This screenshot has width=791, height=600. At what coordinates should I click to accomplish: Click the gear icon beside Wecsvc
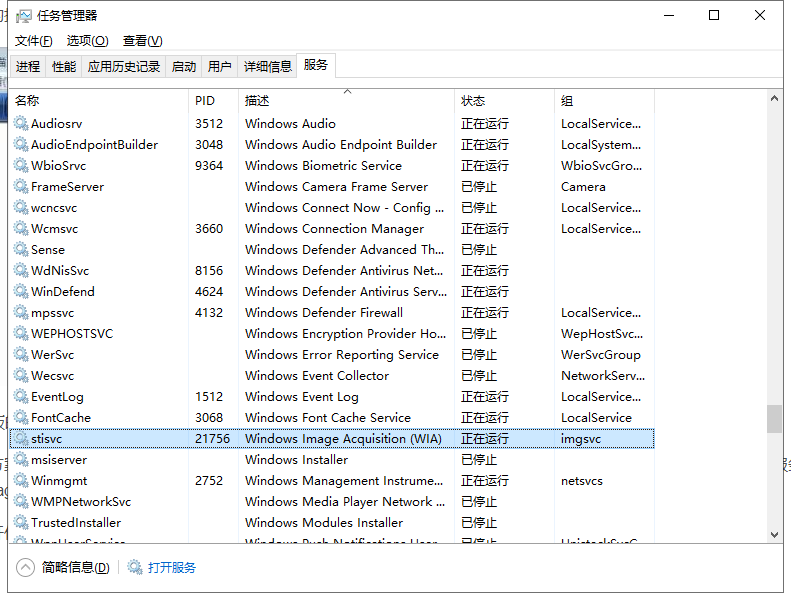point(21,375)
